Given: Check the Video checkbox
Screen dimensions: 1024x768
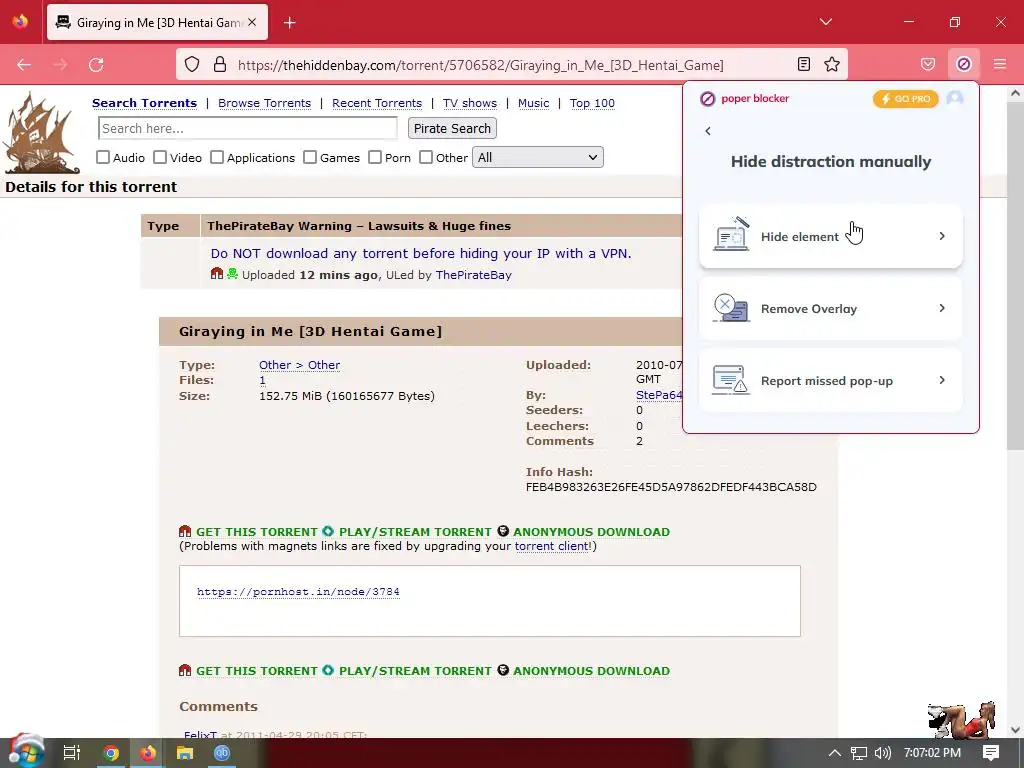Looking at the screenshot, I should coord(160,157).
